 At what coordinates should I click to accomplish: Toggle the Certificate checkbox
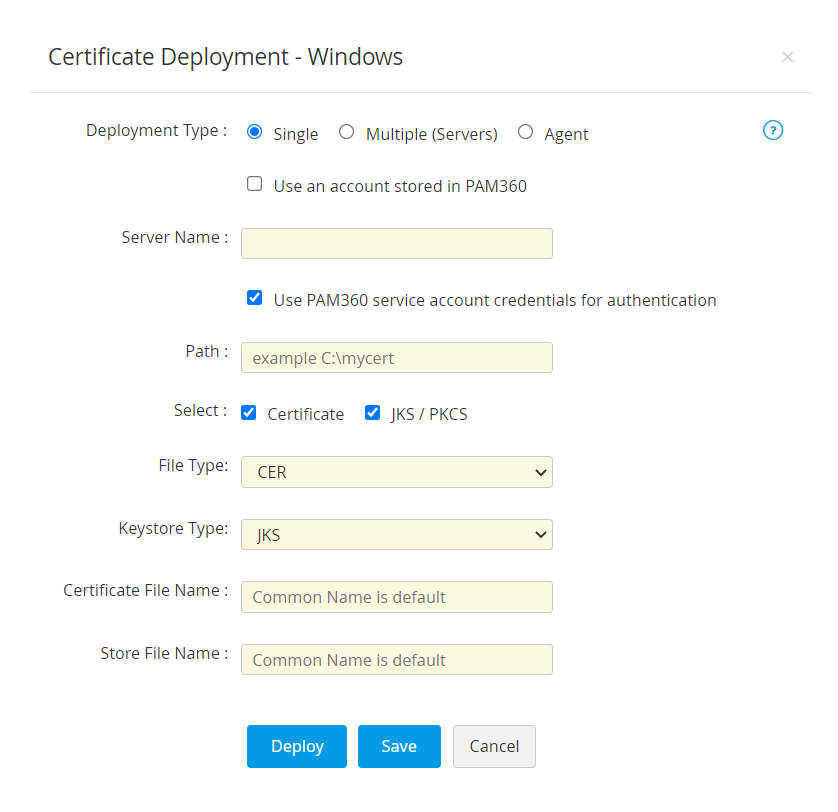[x=249, y=412]
